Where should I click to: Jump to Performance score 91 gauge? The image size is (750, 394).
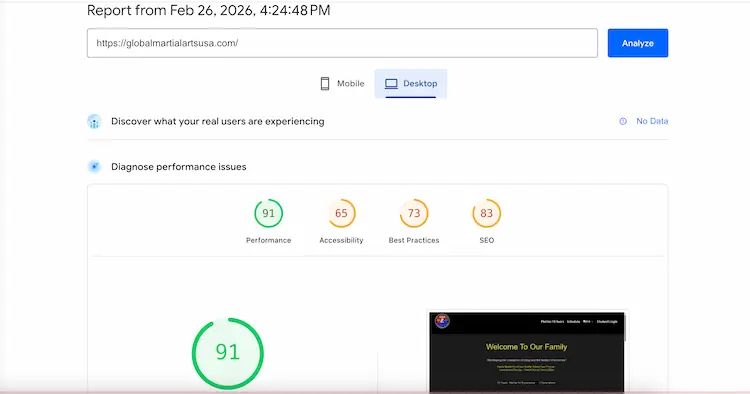pos(268,213)
